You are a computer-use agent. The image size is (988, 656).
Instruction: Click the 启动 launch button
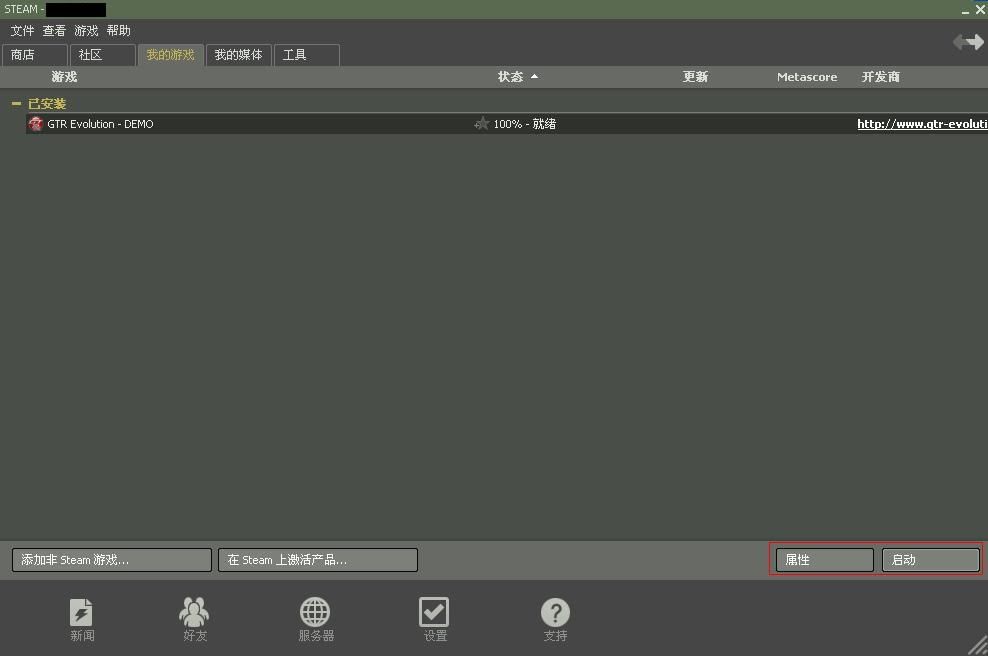coord(931,560)
